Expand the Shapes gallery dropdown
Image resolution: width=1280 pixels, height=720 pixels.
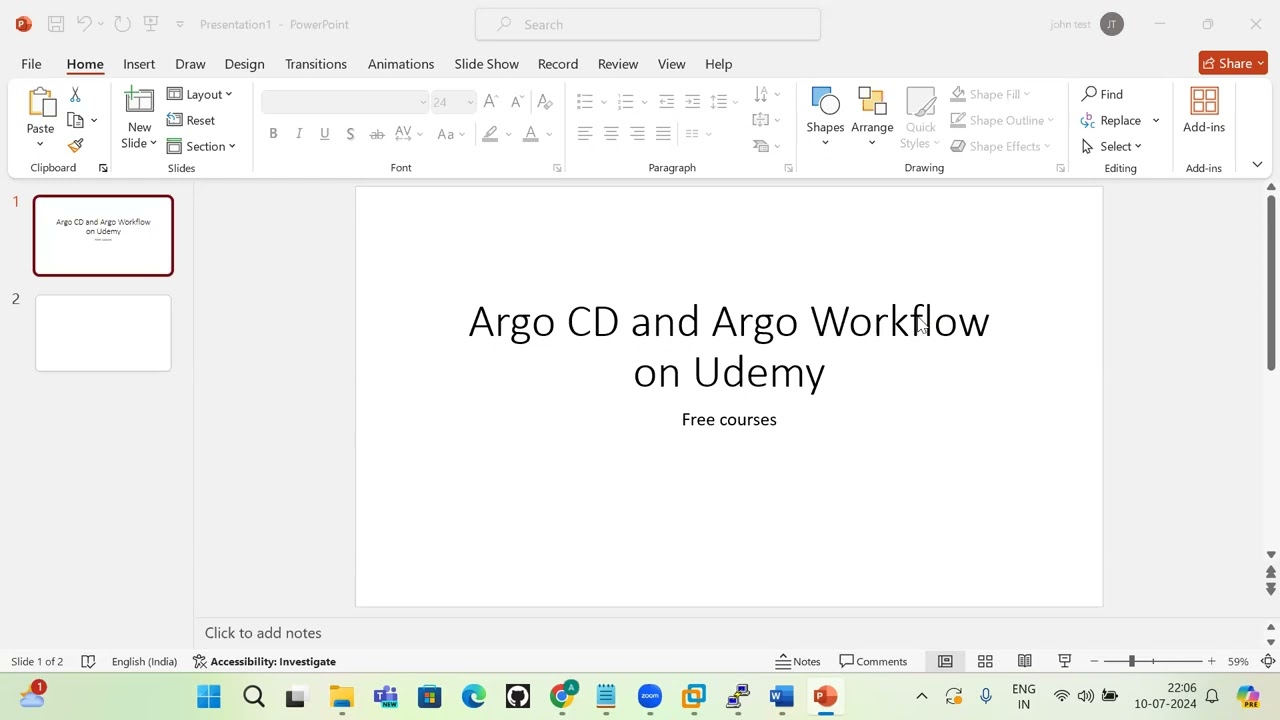point(825,142)
